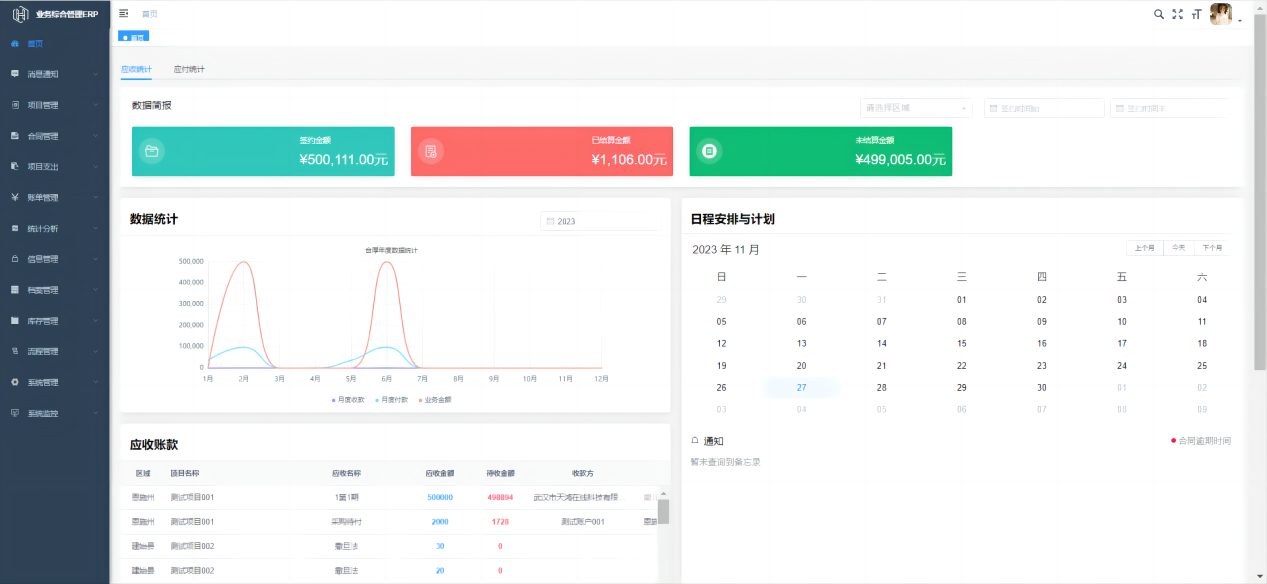This screenshot has height=584, width=1267.
Task: Select date 27 on the November calendar
Action: (x=801, y=389)
